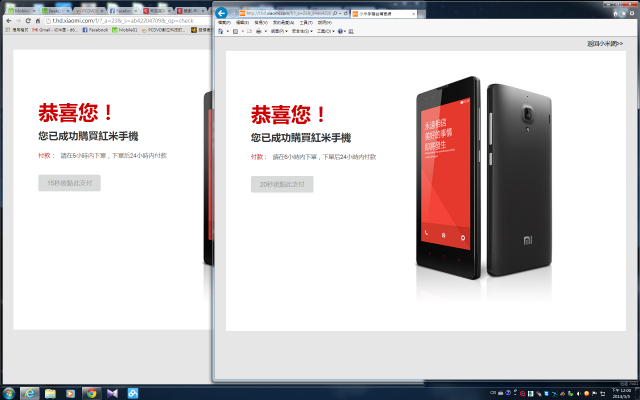Switch to the Facebook tab in Chrome
The width and height of the screenshot is (640, 400).
(x=122, y=11)
